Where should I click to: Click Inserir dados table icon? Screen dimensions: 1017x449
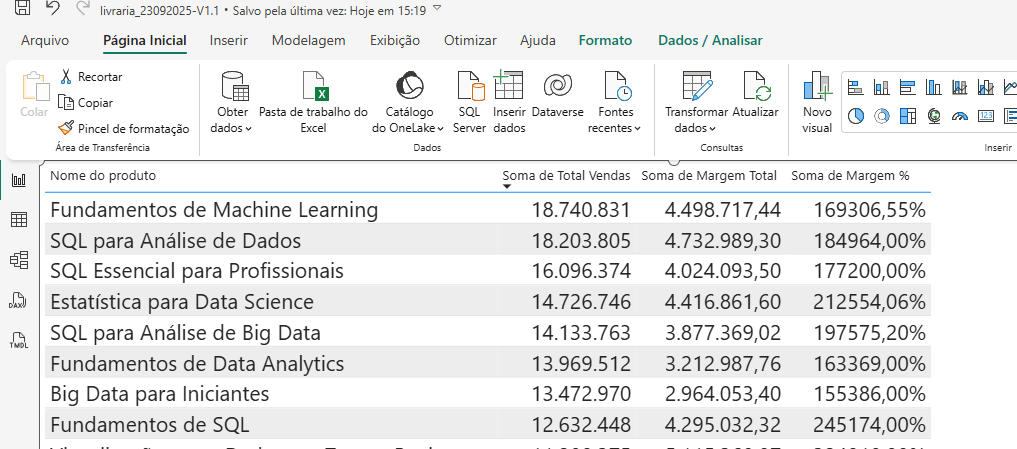(508, 85)
